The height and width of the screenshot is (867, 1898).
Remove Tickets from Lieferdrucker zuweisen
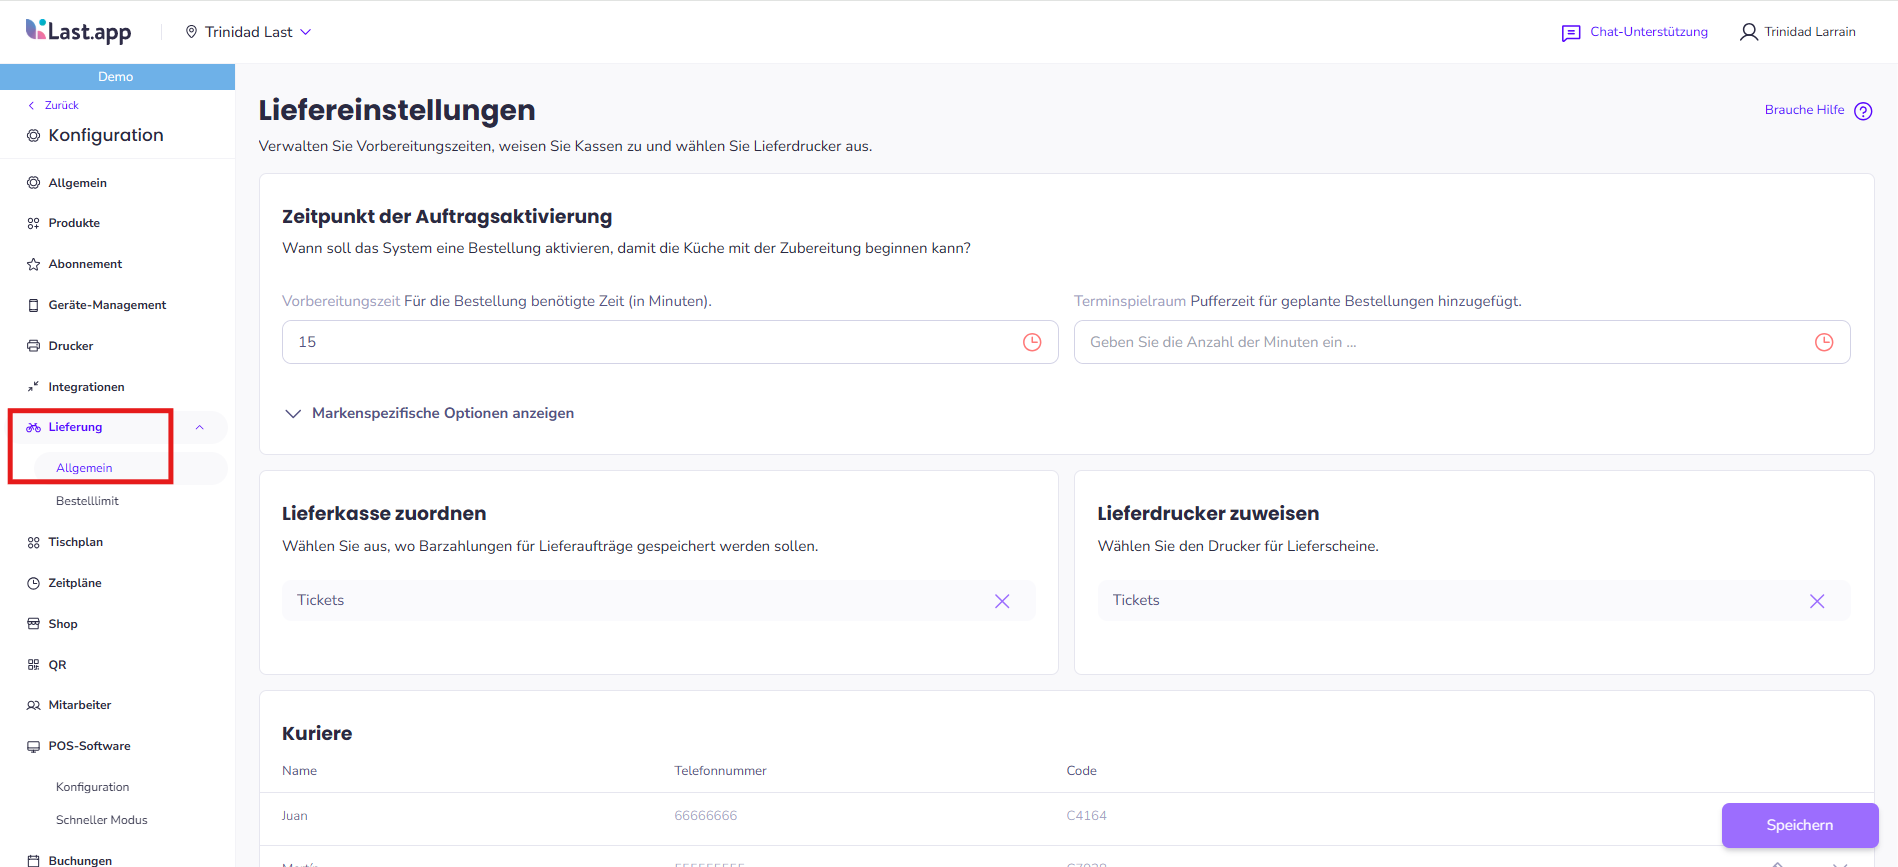click(x=1817, y=601)
